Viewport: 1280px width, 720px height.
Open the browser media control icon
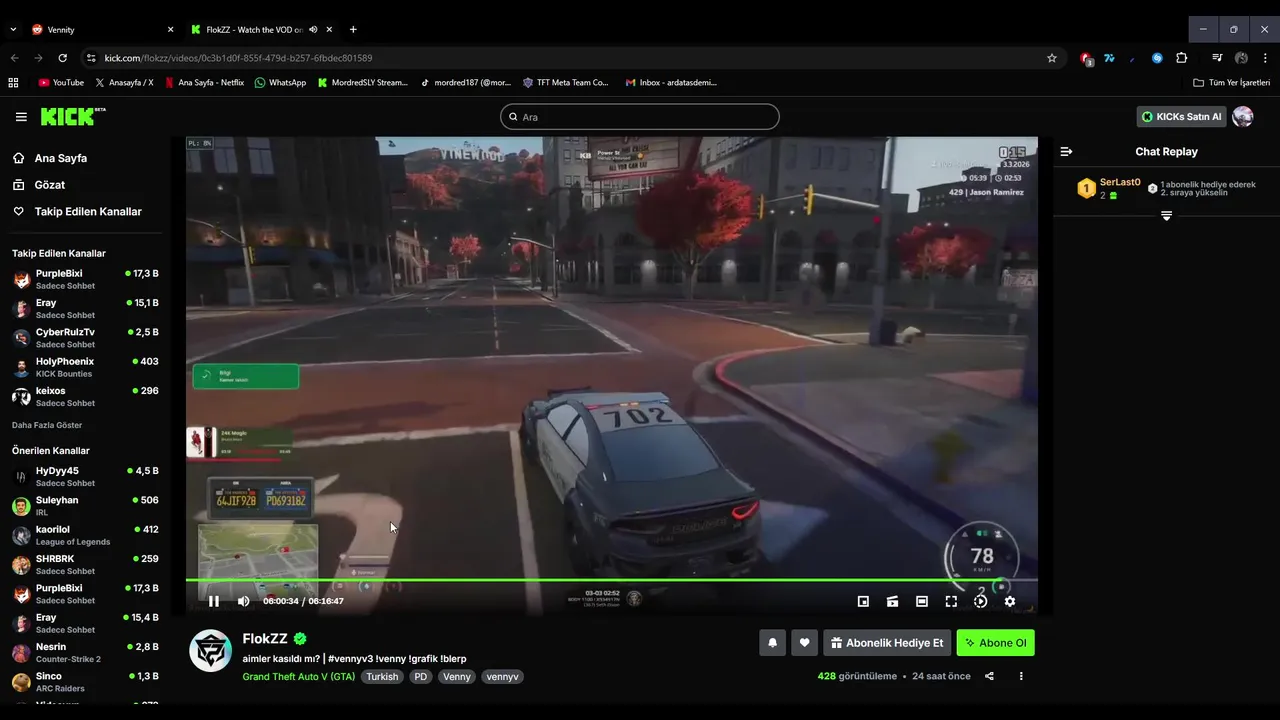coord(1217,58)
